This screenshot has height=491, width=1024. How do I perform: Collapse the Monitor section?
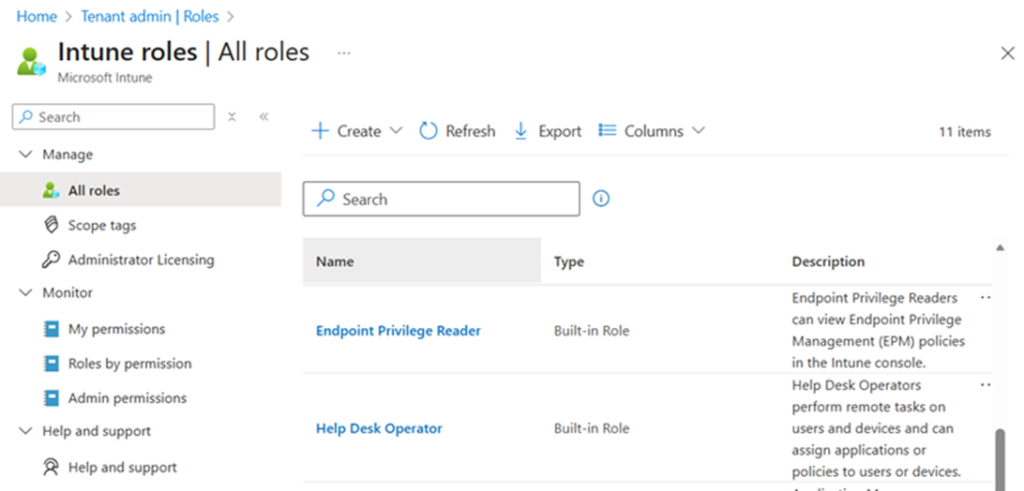(26, 293)
